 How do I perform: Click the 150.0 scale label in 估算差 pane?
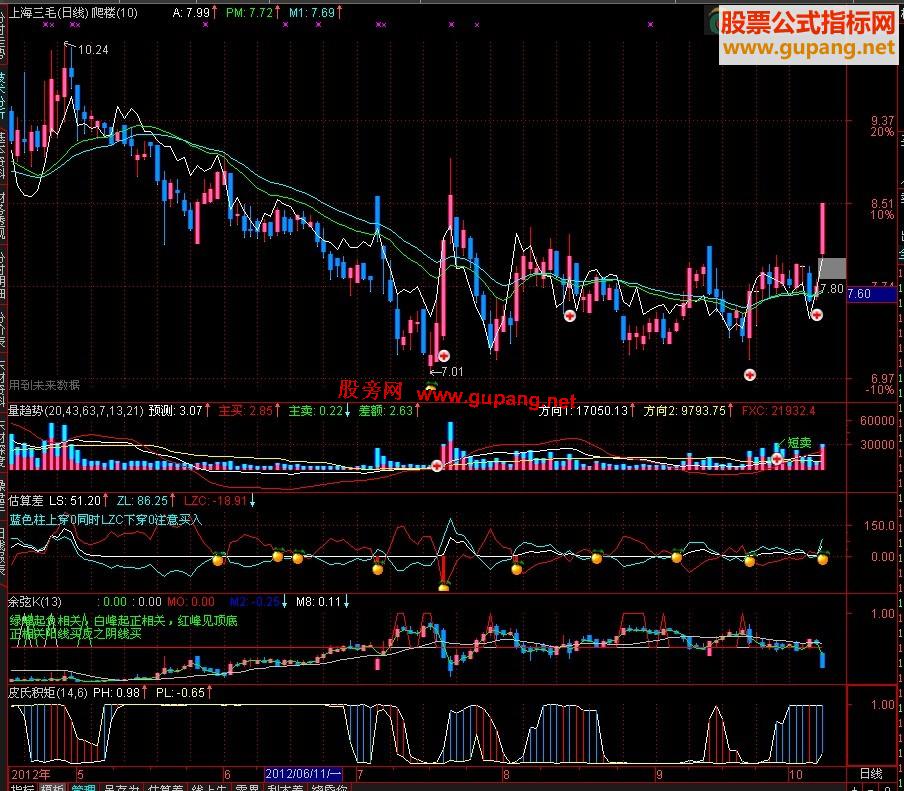(879, 525)
